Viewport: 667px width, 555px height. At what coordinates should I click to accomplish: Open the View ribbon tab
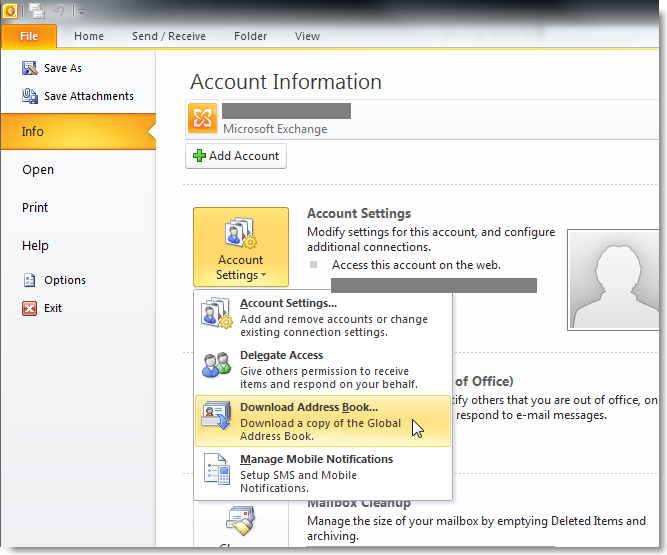click(x=307, y=36)
